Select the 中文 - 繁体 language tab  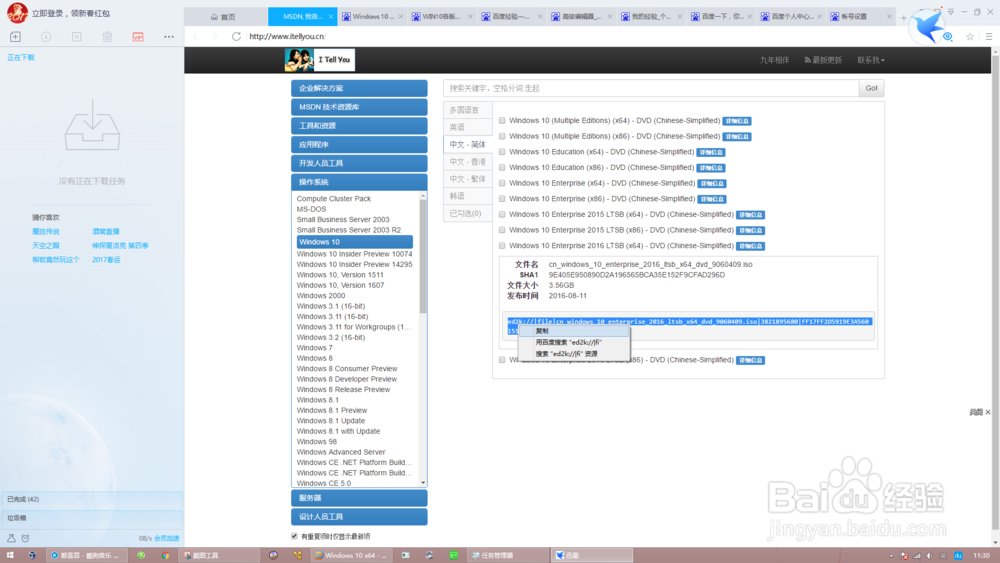468,179
